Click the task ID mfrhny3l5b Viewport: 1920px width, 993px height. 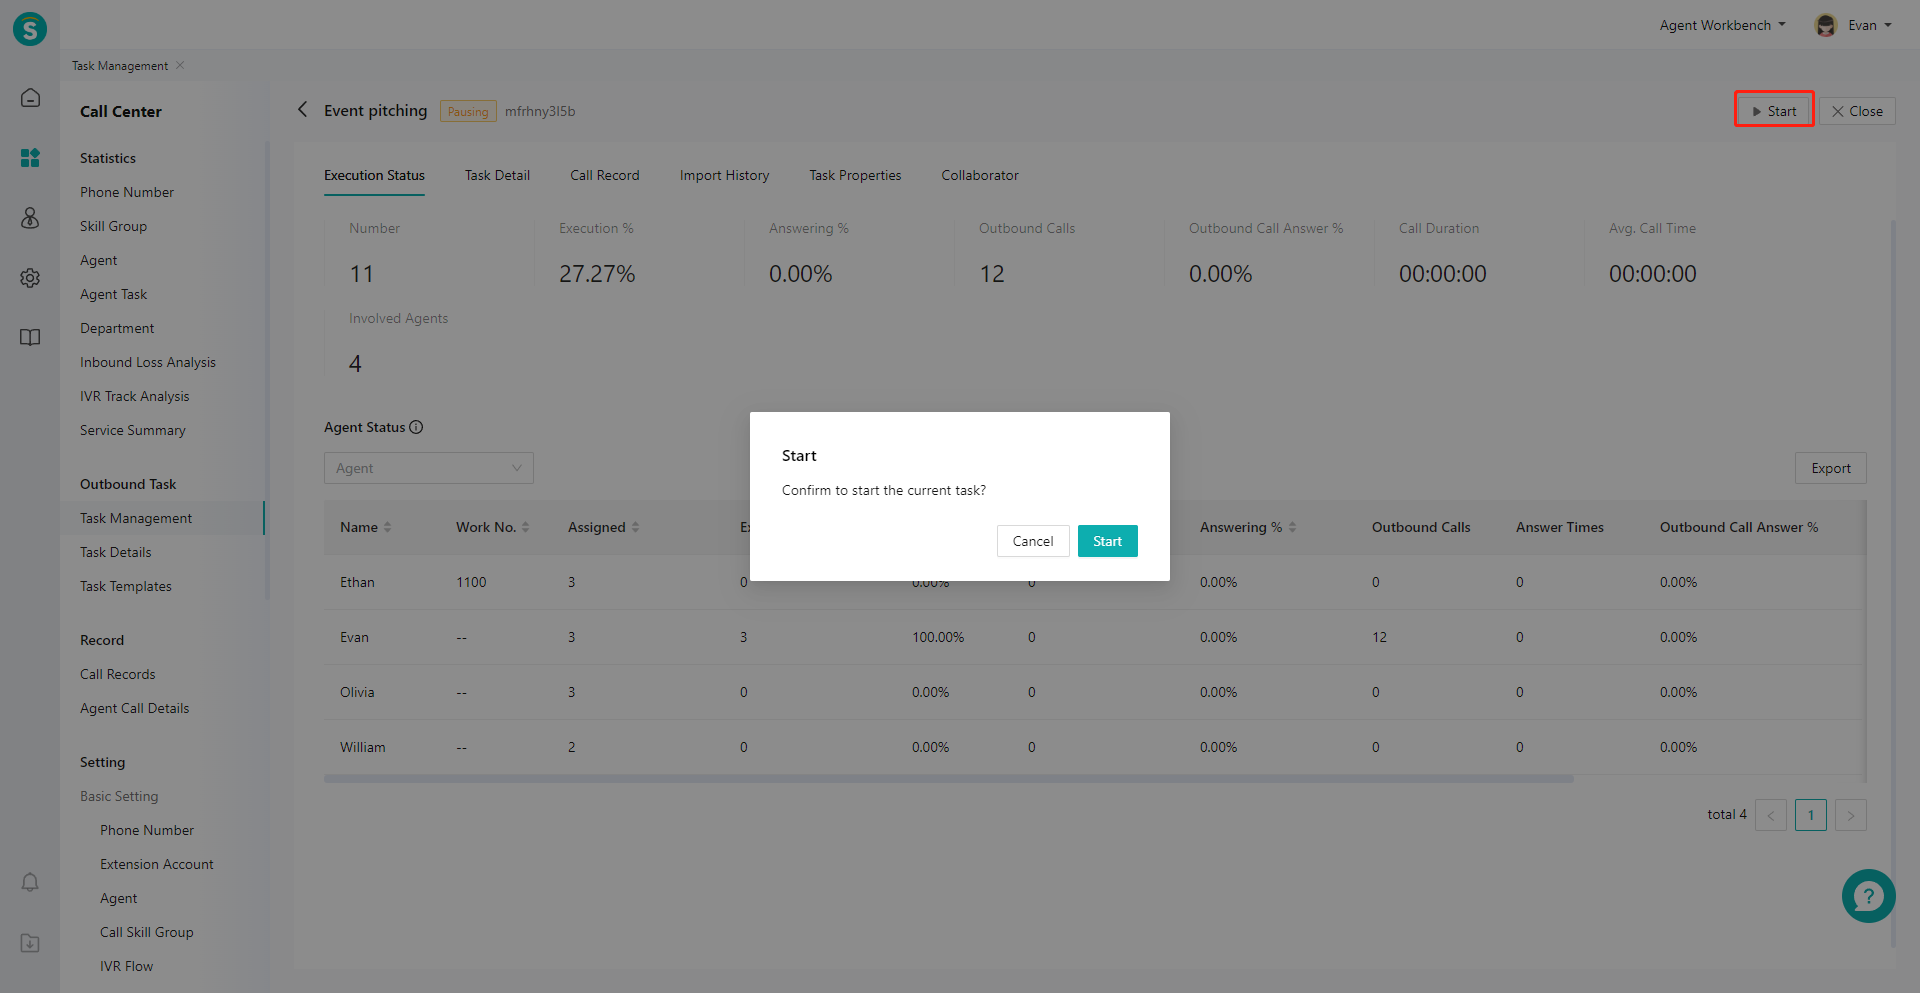[540, 111]
